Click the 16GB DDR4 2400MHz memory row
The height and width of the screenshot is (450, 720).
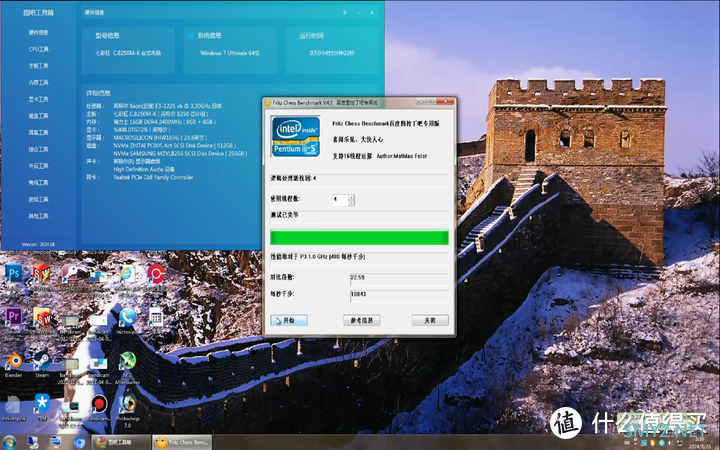(164, 122)
